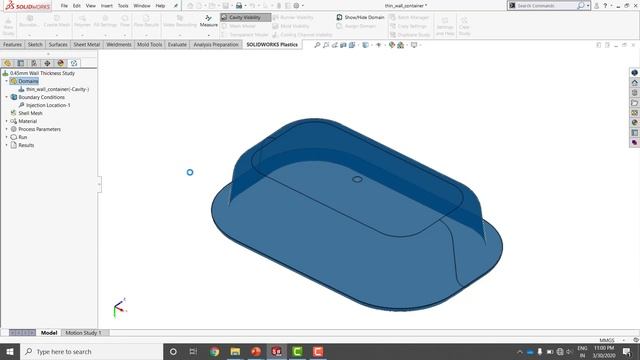Click in the Search Commands field

[x=546, y=6]
